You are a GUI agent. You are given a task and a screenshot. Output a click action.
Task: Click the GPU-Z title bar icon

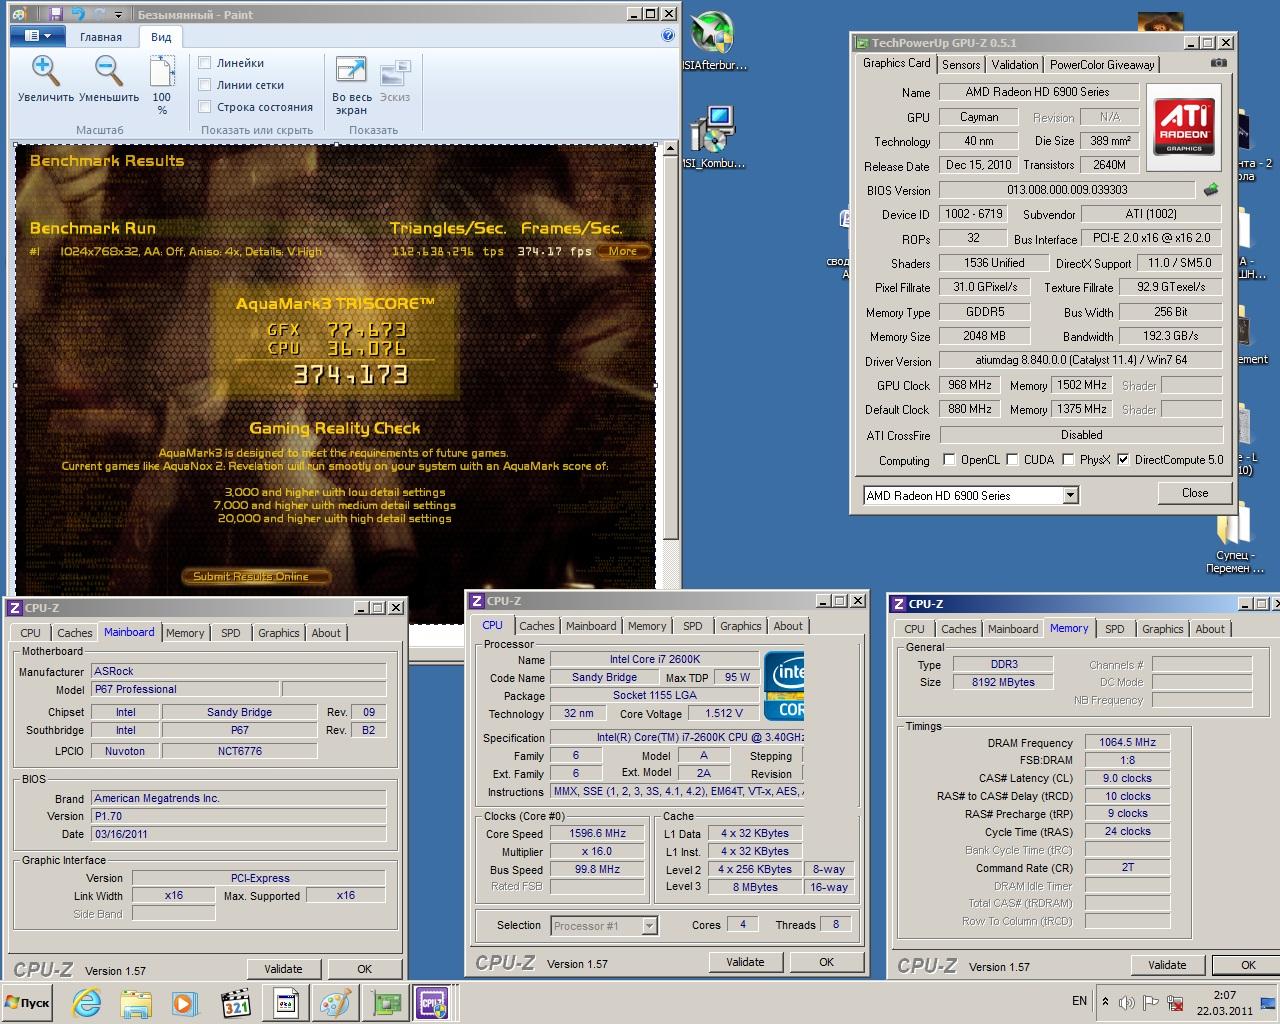pos(861,43)
